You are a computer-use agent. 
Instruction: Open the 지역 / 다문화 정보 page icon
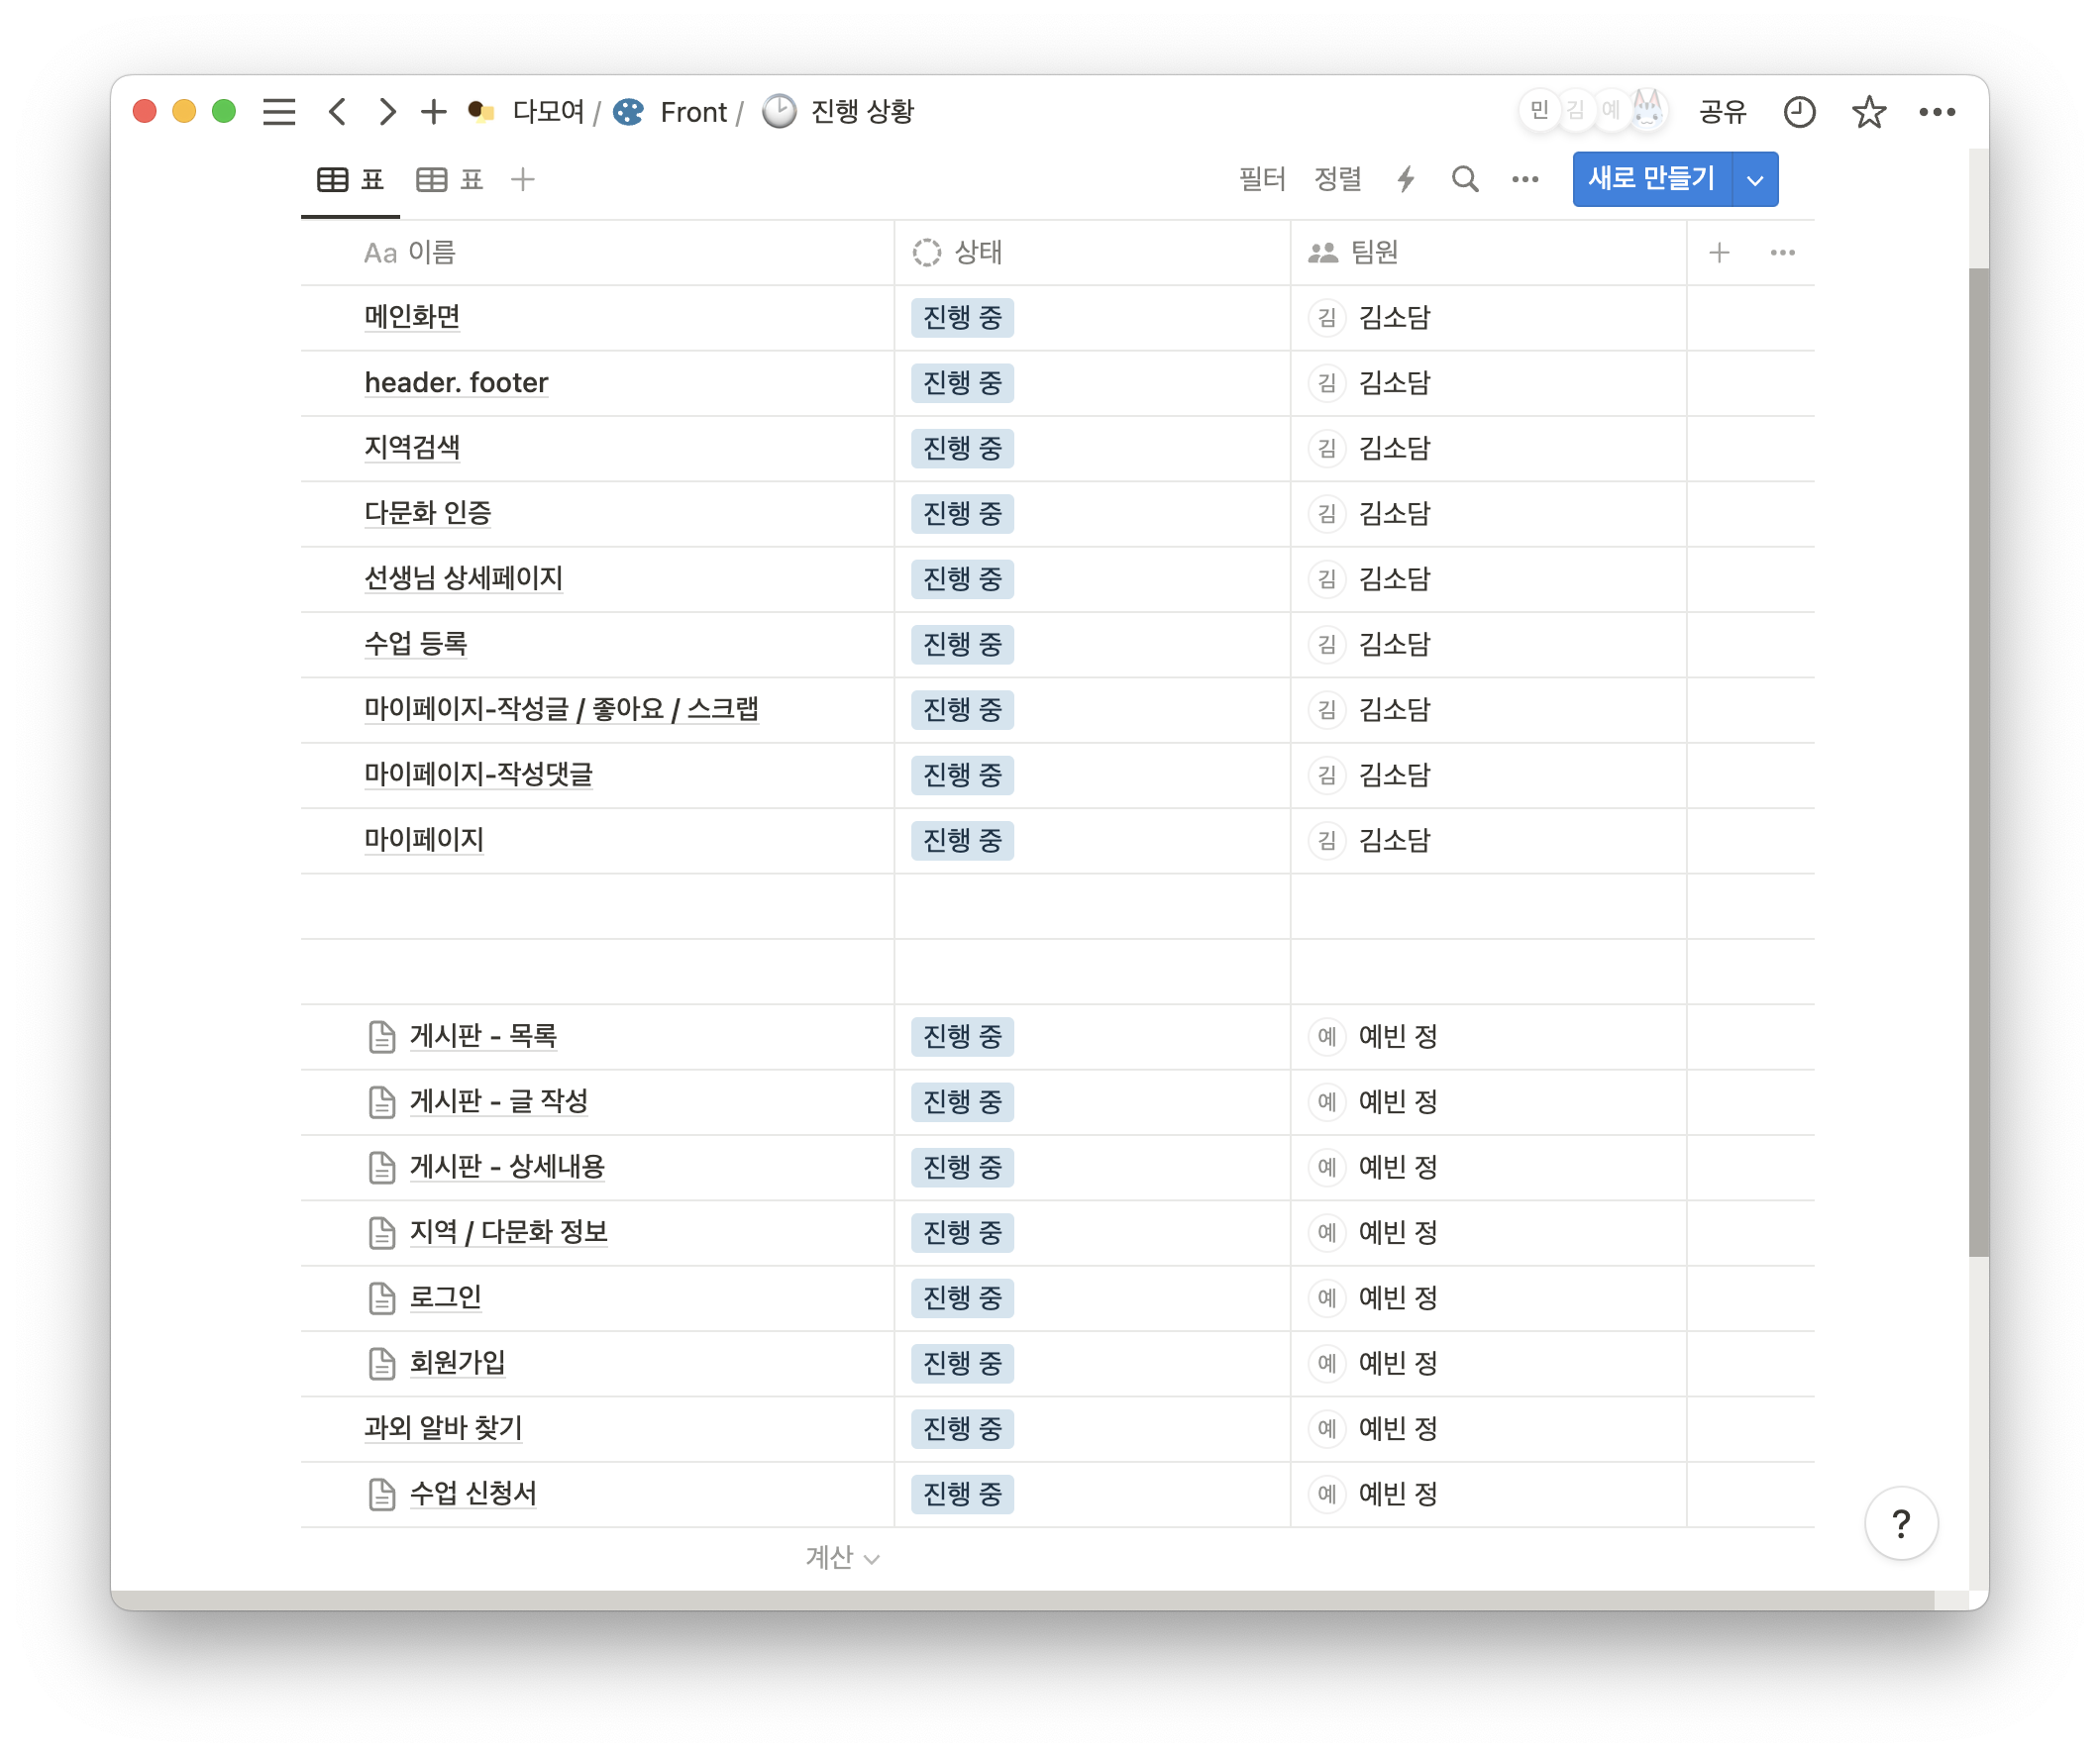(x=382, y=1233)
